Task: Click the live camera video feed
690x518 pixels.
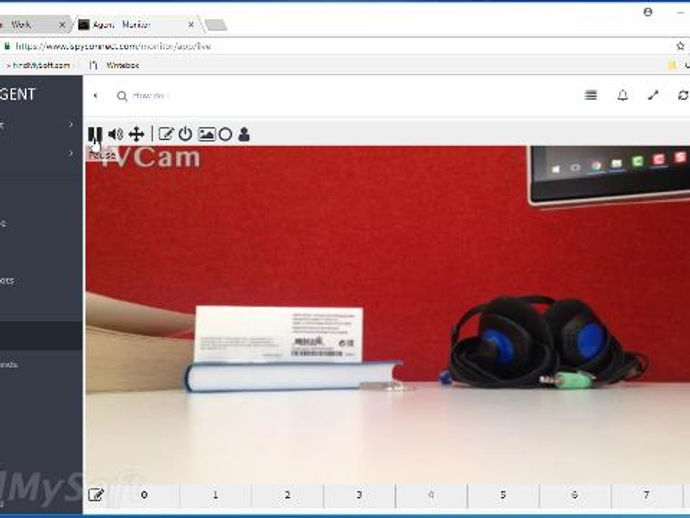Action: pyautogui.click(x=388, y=315)
